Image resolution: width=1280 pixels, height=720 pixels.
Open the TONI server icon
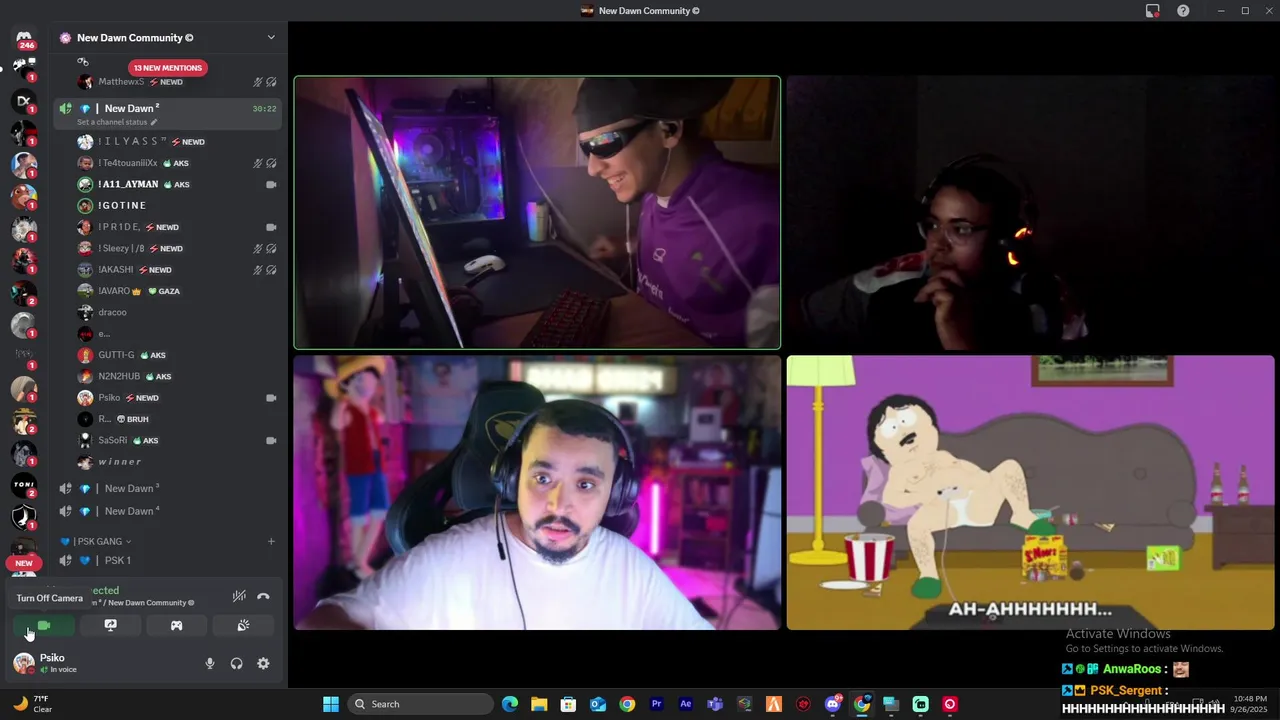click(x=24, y=485)
